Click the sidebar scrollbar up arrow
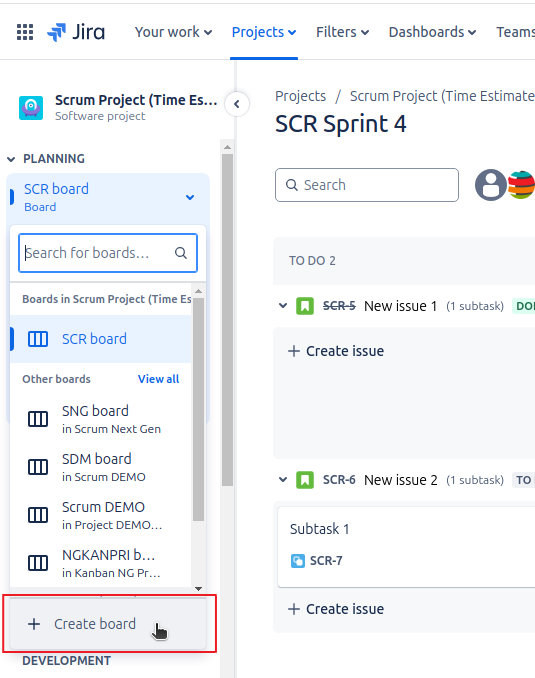Viewport: 535px width, 678px height. [227, 147]
